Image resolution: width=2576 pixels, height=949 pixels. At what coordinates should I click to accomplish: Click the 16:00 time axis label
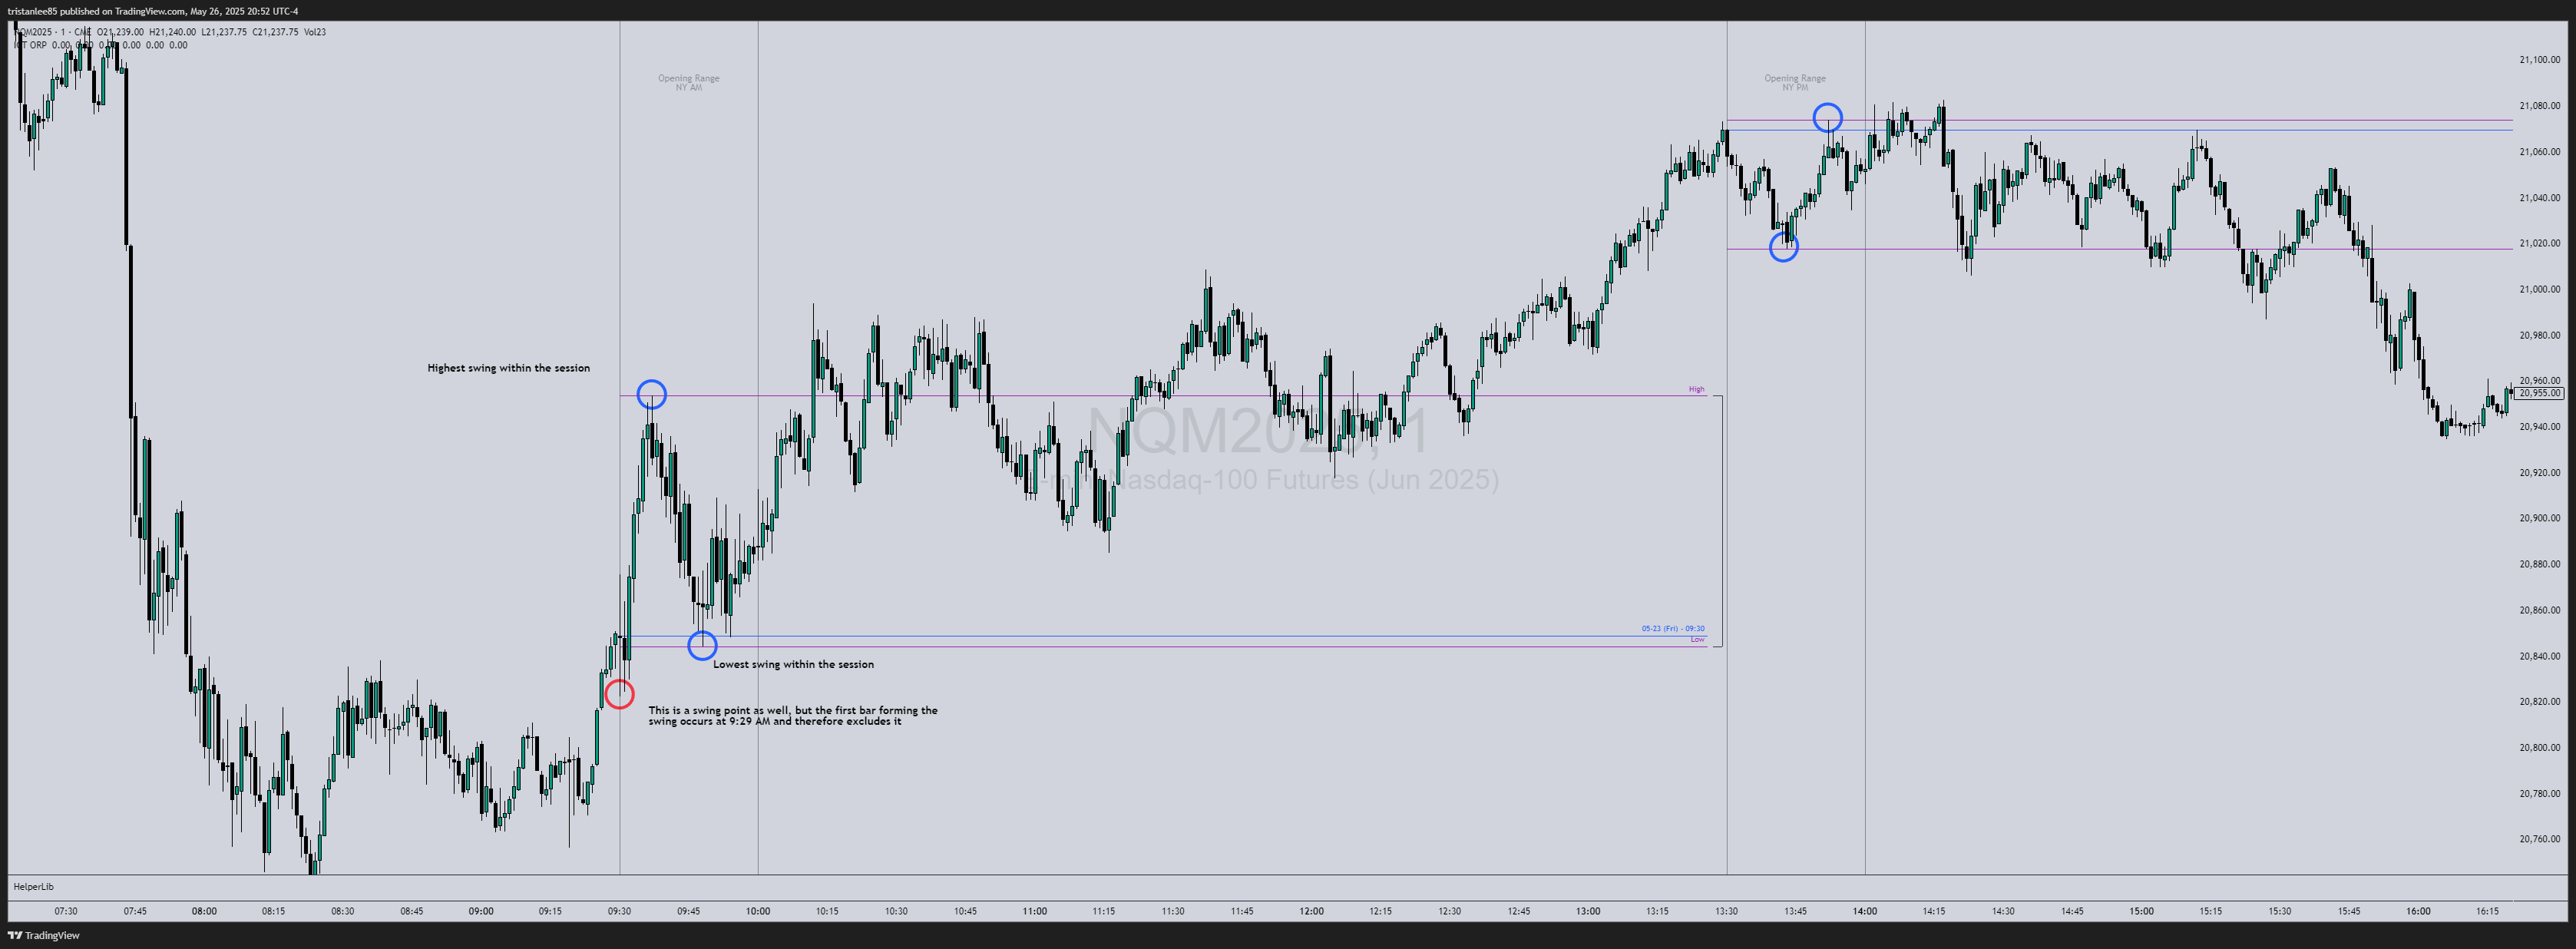pos(2418,911)
